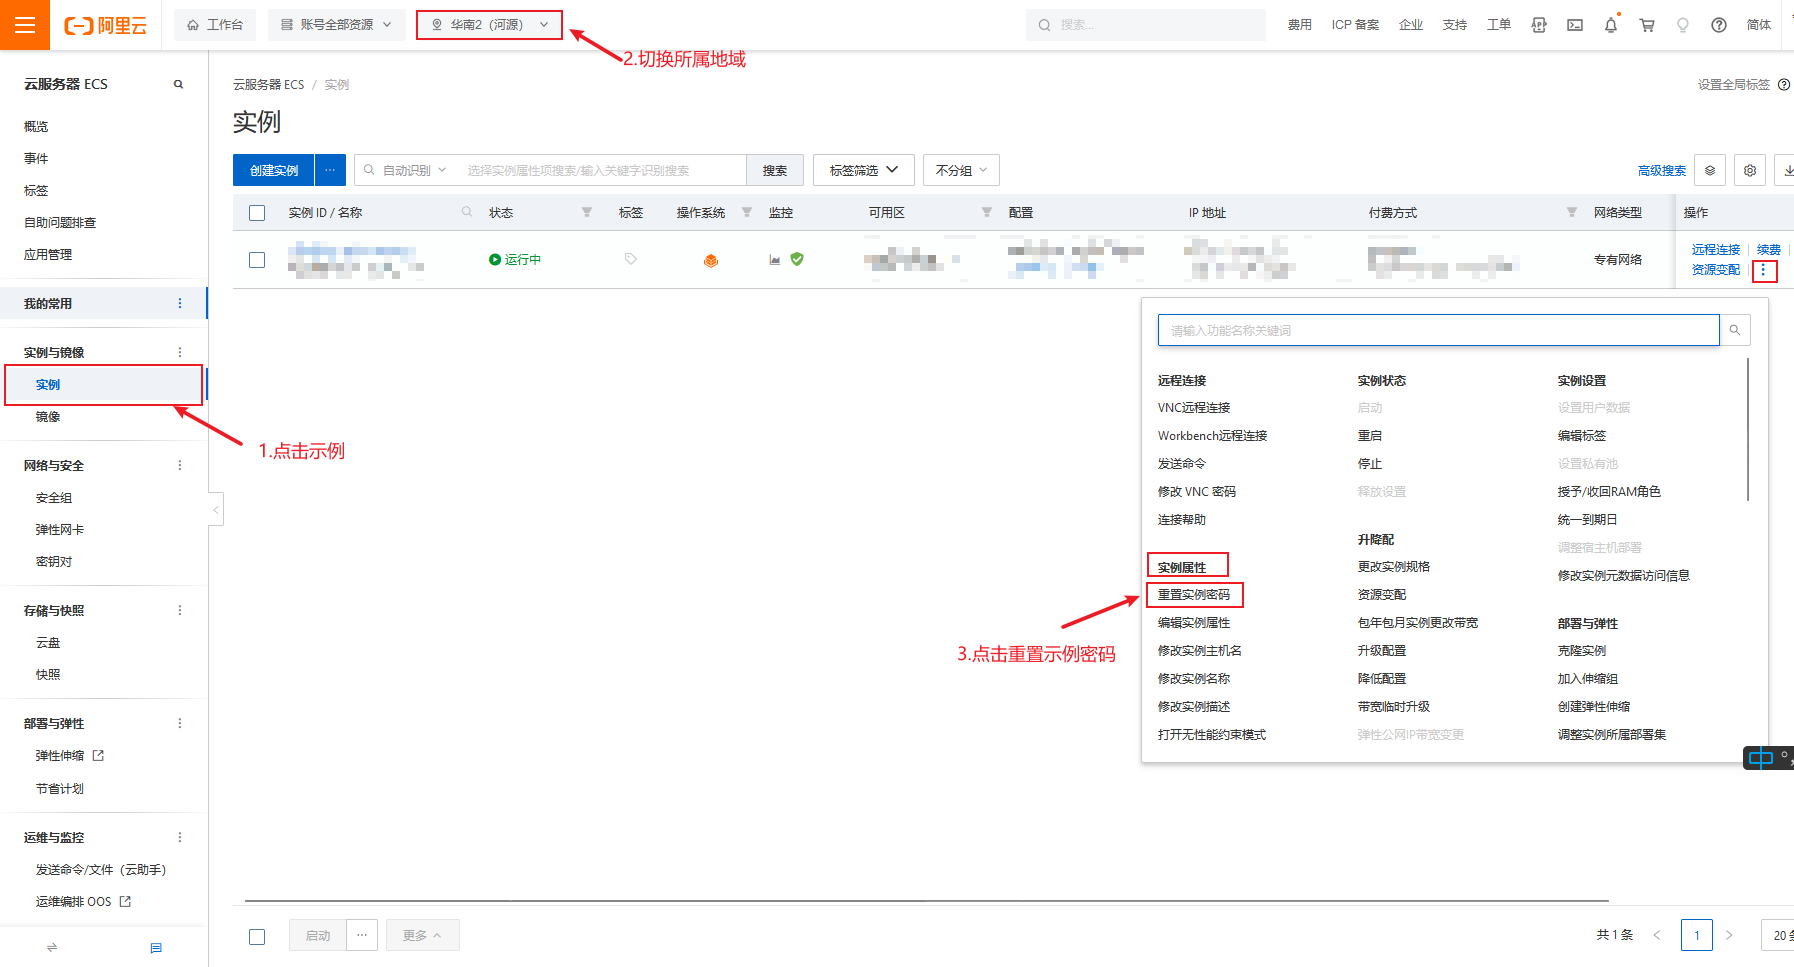Click the Docker-style icon in the top bar
The height and width of the screenshot is (967, 1794).
tap(1539, 25)
